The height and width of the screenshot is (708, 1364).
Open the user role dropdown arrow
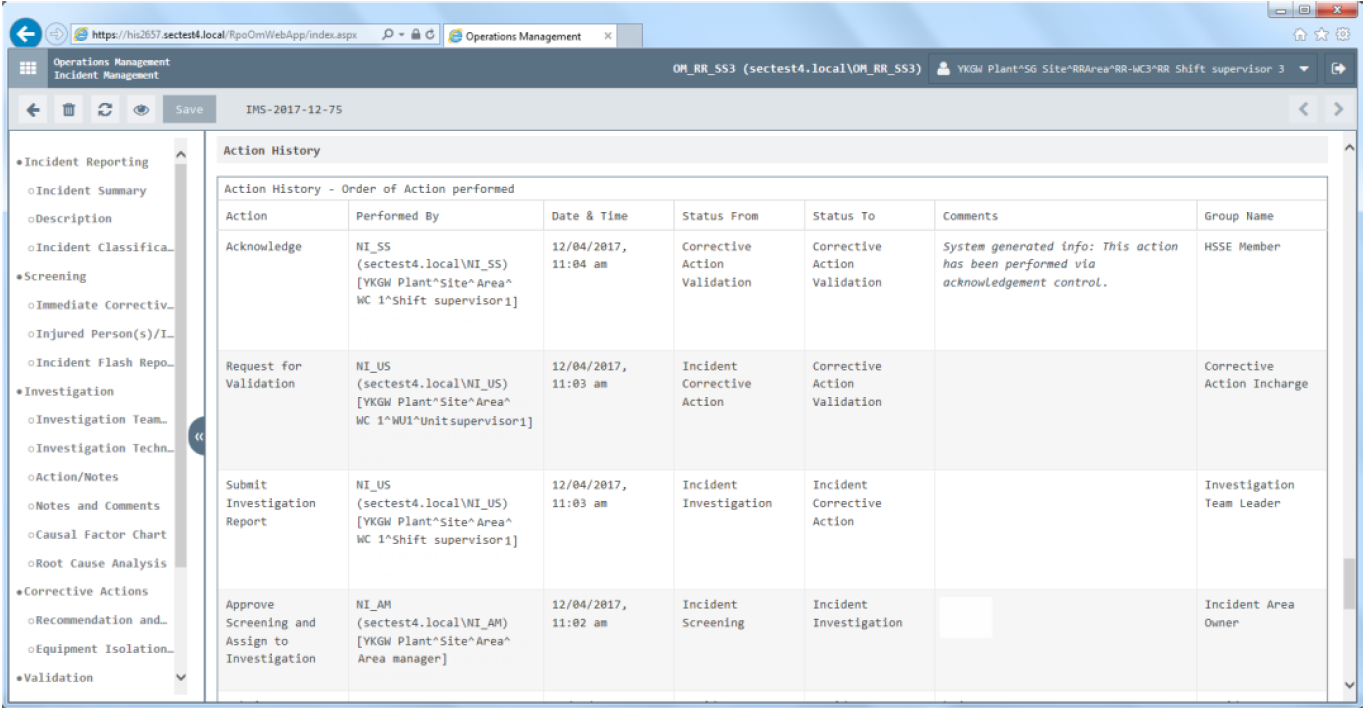coord(1303,69)
